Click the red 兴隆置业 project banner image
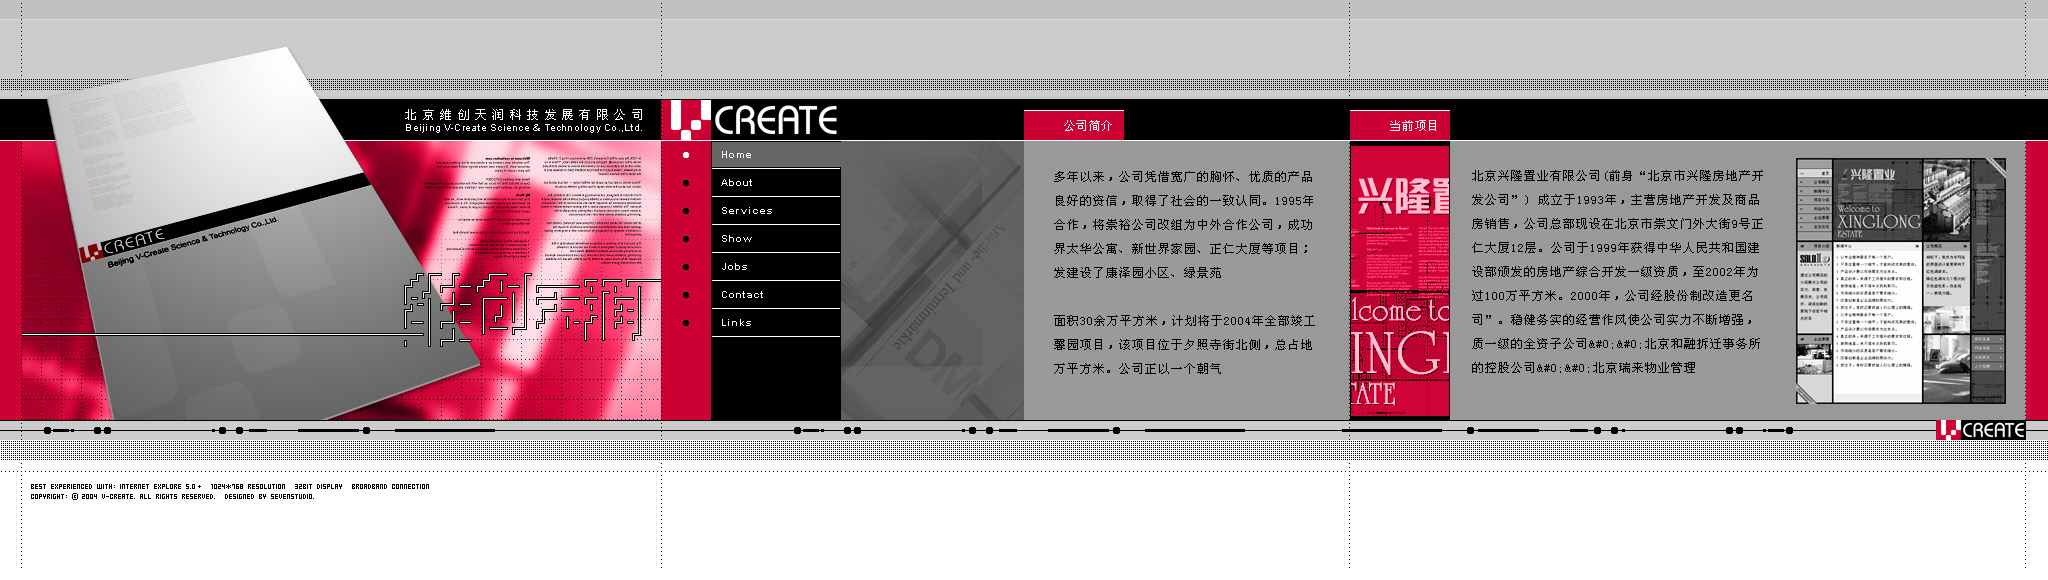 coord(1400,281)
